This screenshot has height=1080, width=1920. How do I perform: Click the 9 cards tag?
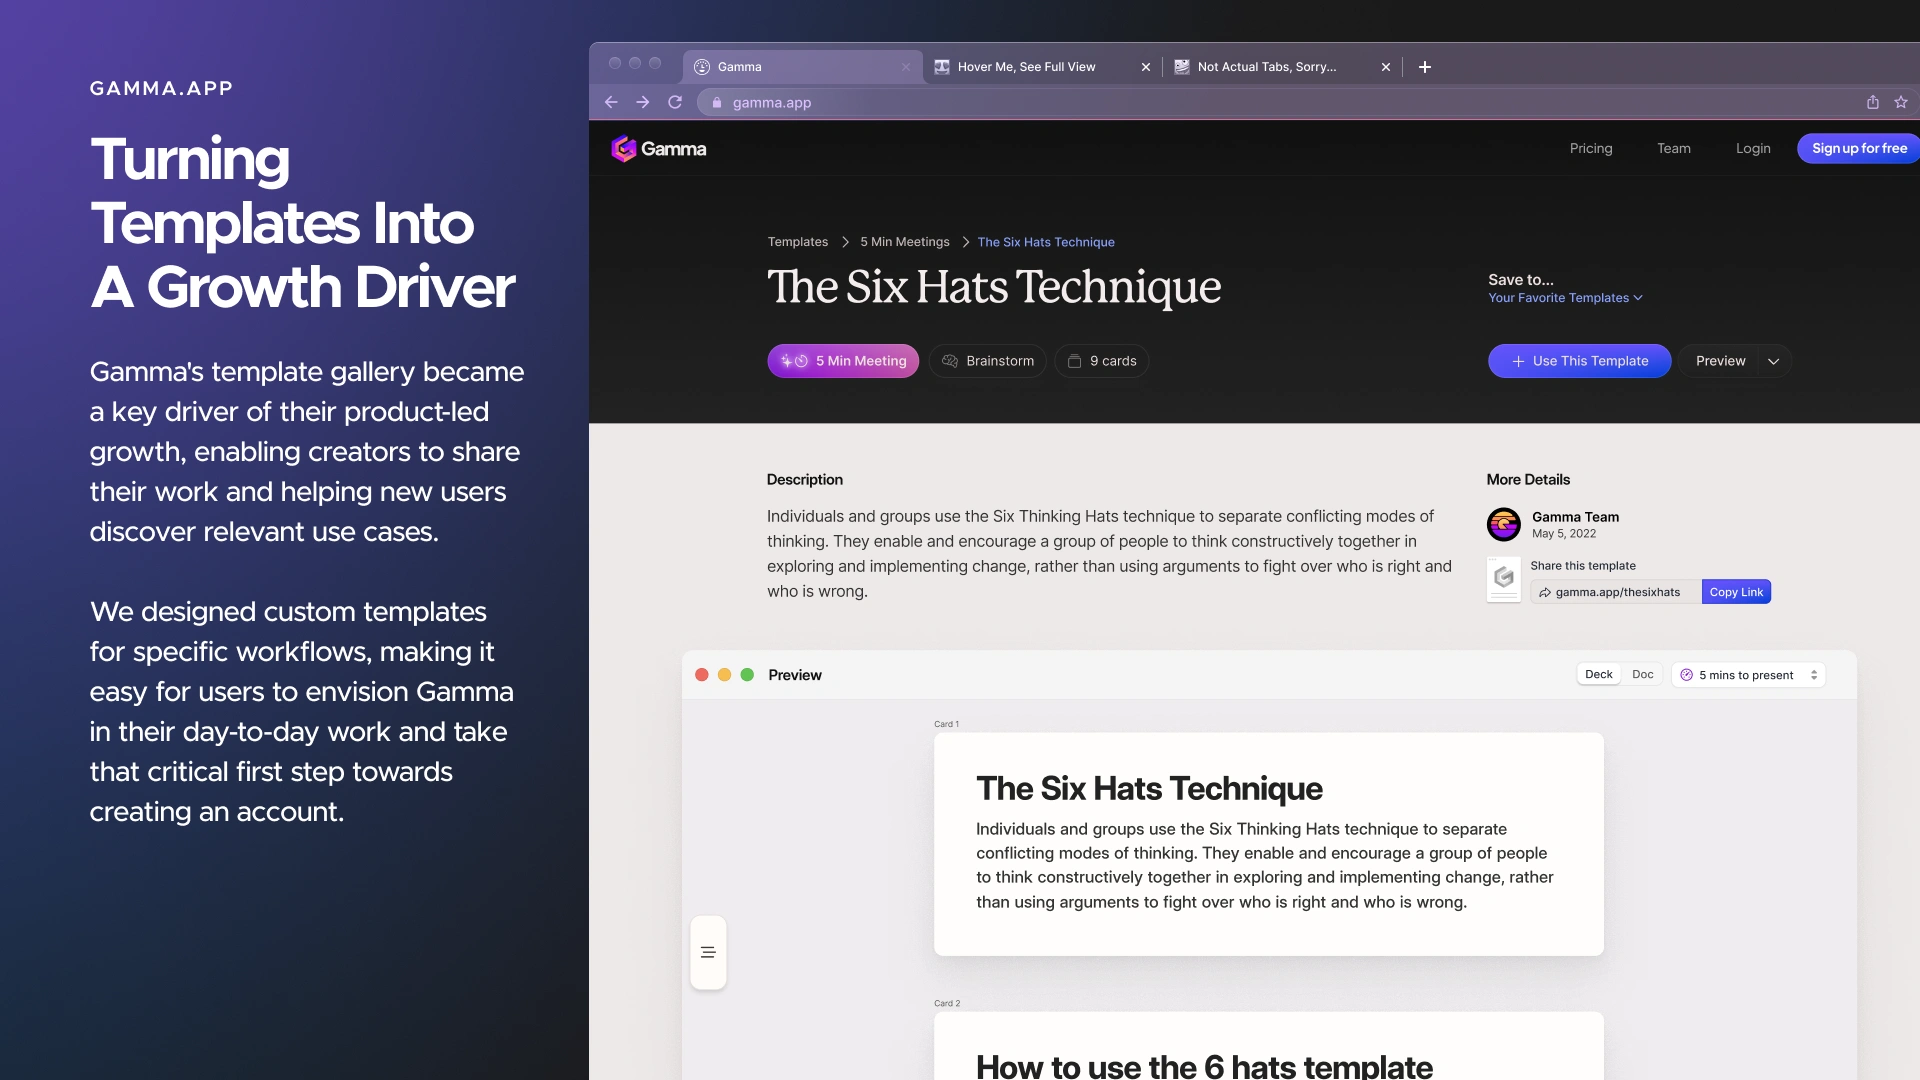[x=1102, y=361]
